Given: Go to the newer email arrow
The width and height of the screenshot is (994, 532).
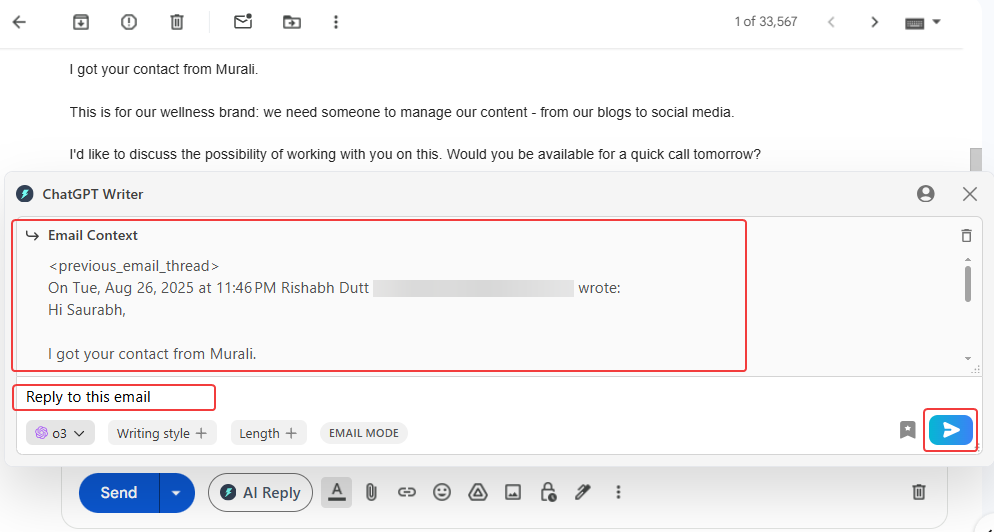Looking at the screenshot, I should [831, 22].
